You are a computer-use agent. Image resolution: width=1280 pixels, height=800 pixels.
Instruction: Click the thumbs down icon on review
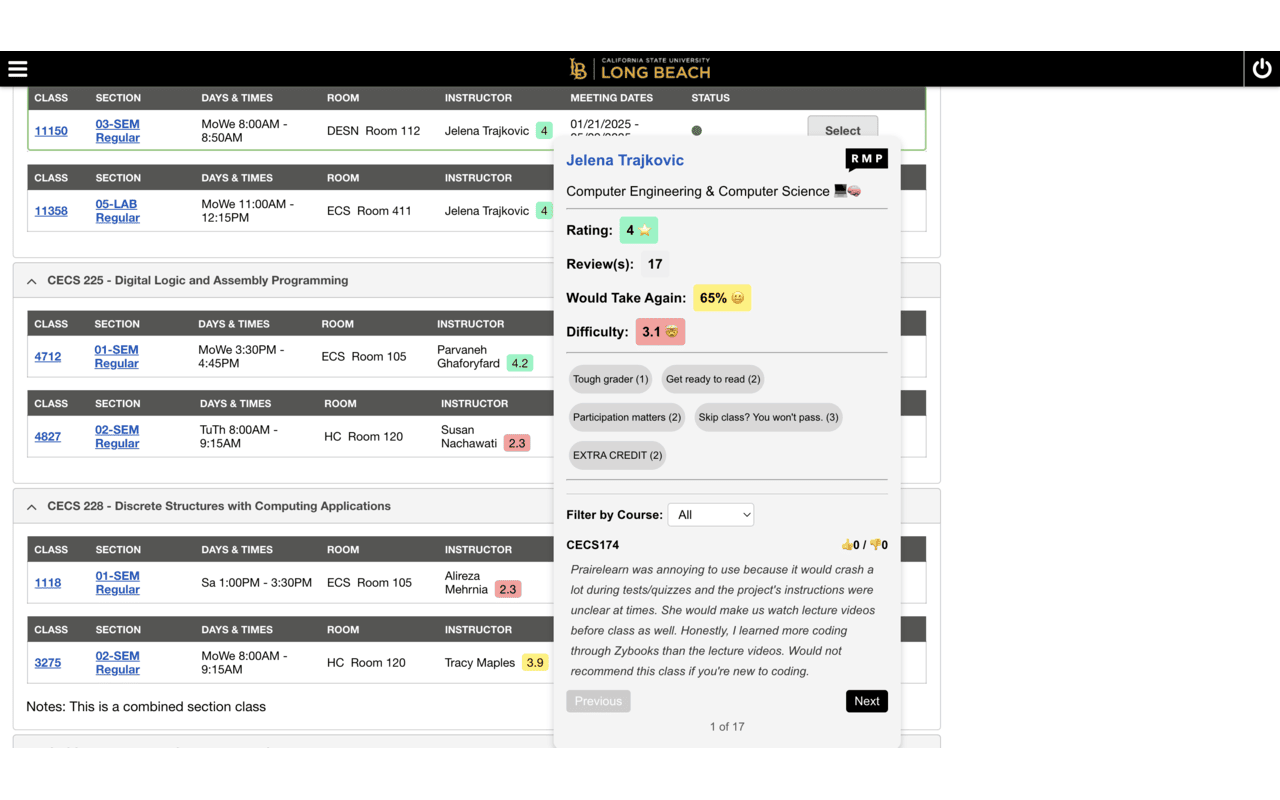coord(876,545)
